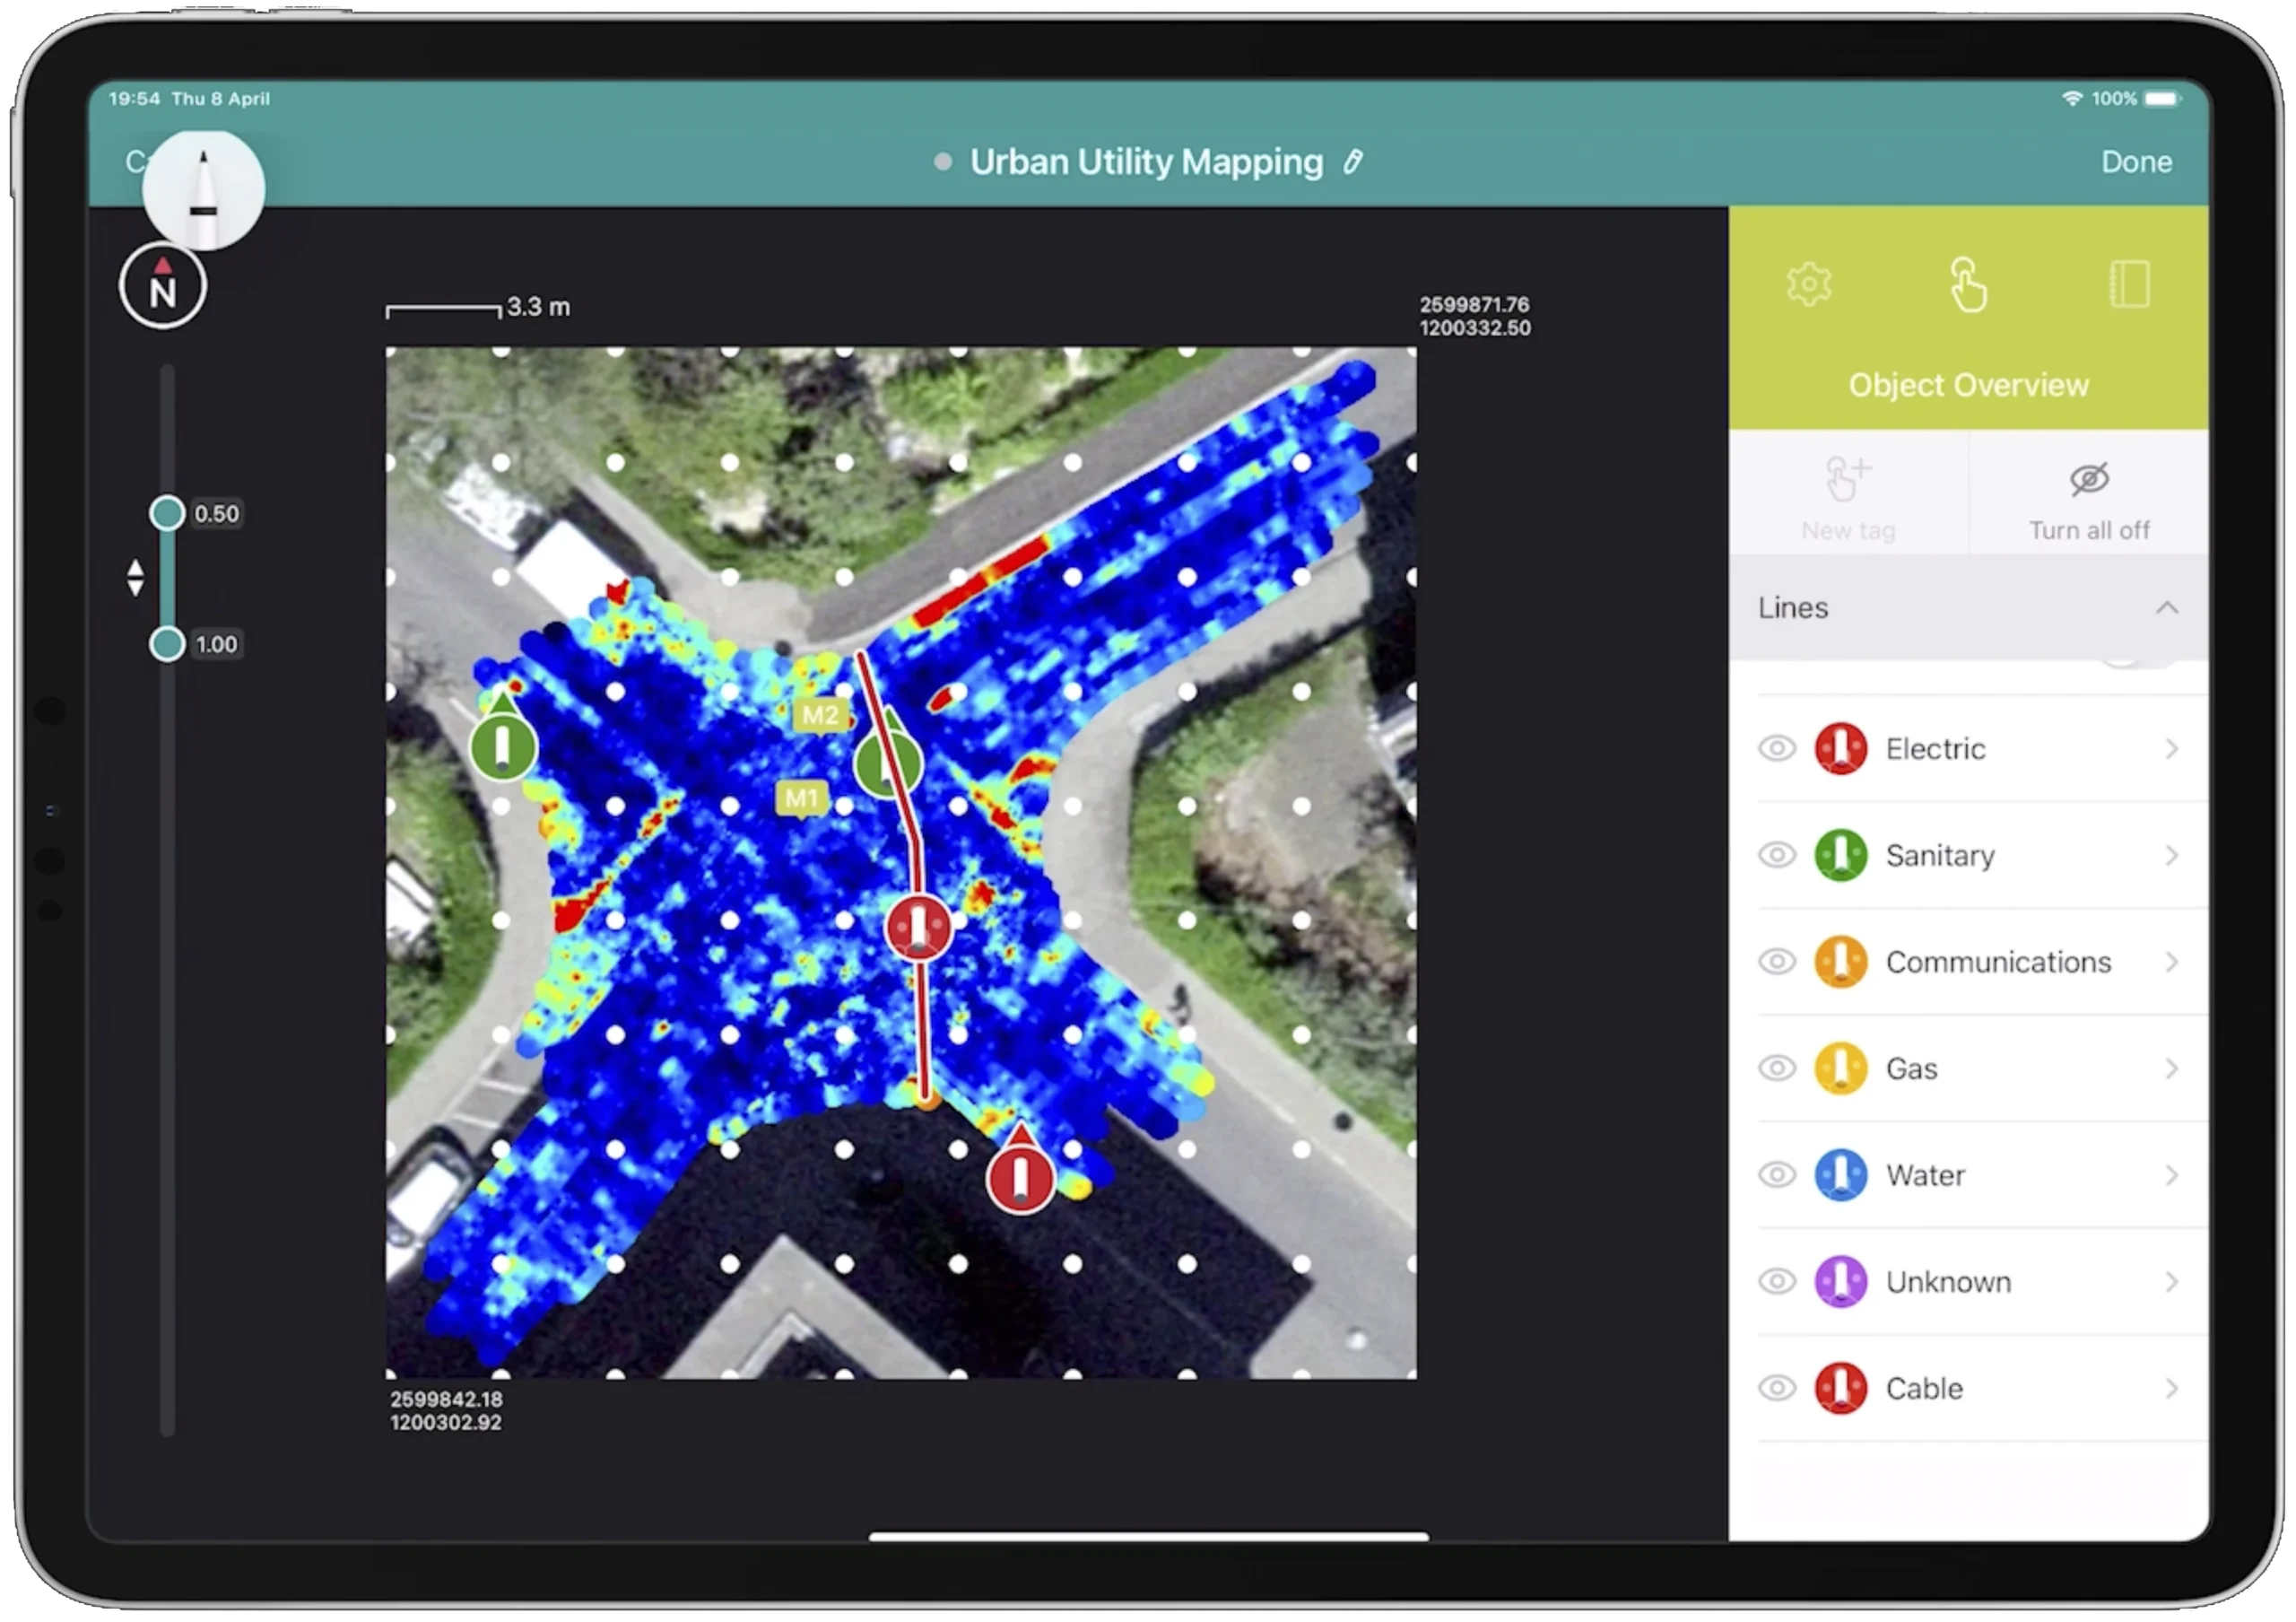The width and height of the screenshot is (2296, 1622).
Task: Edit project title with pencil icon
Action: click(1353, 162)
